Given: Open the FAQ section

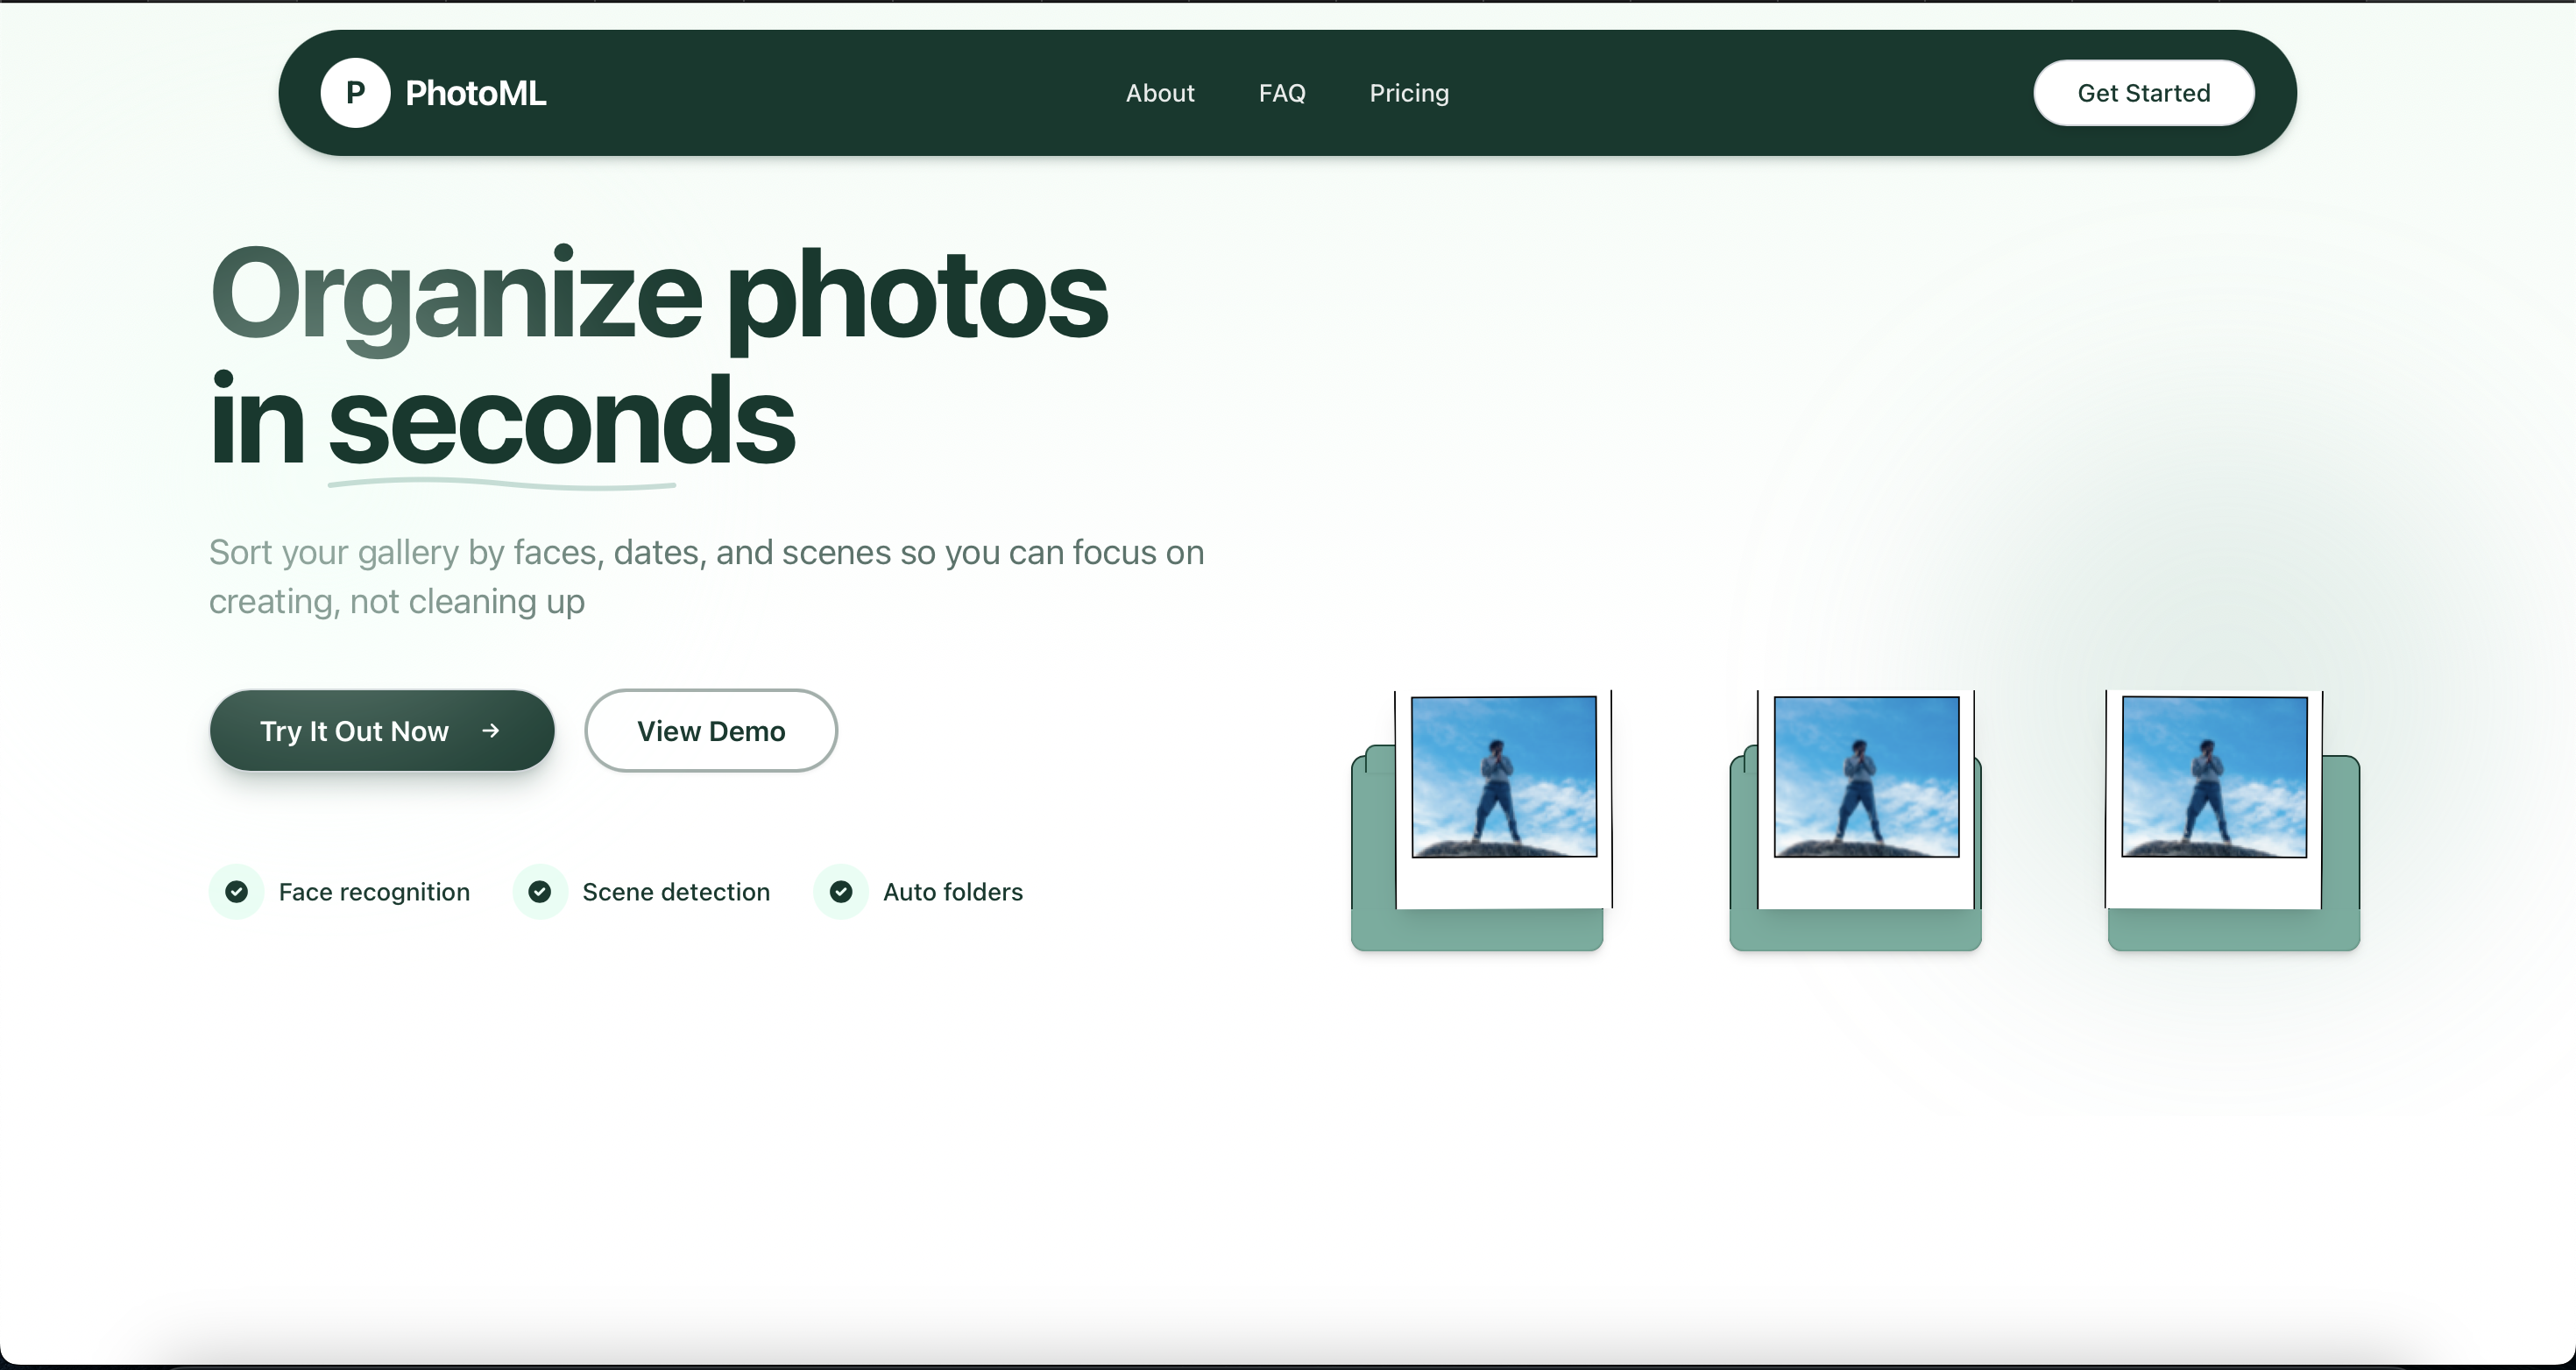Looking at the screenshot, I should pos(1282,92).
